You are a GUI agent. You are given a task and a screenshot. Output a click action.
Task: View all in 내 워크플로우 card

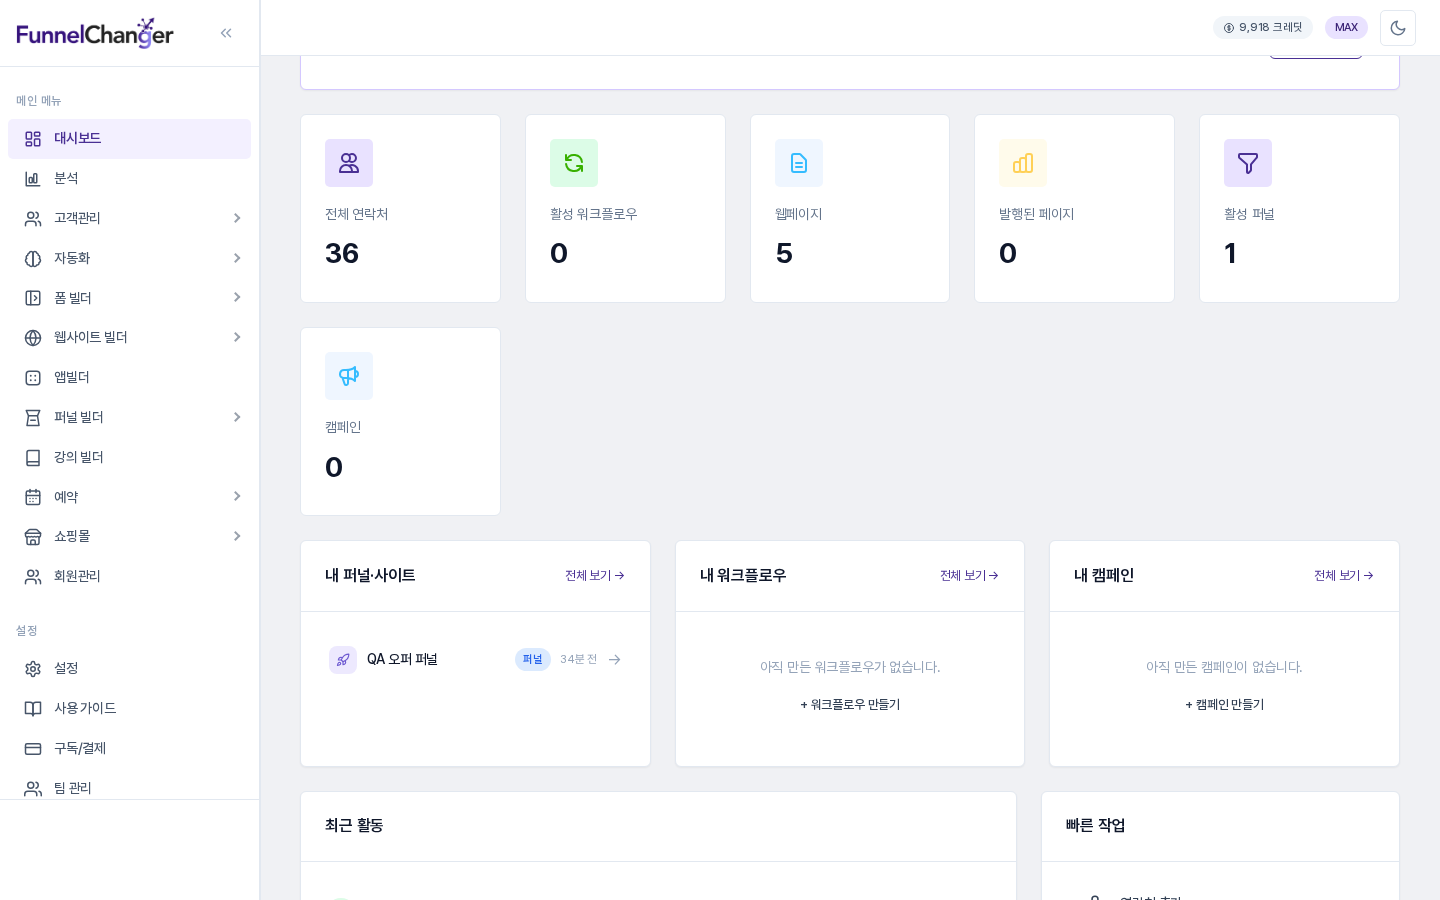coord(970,576)
